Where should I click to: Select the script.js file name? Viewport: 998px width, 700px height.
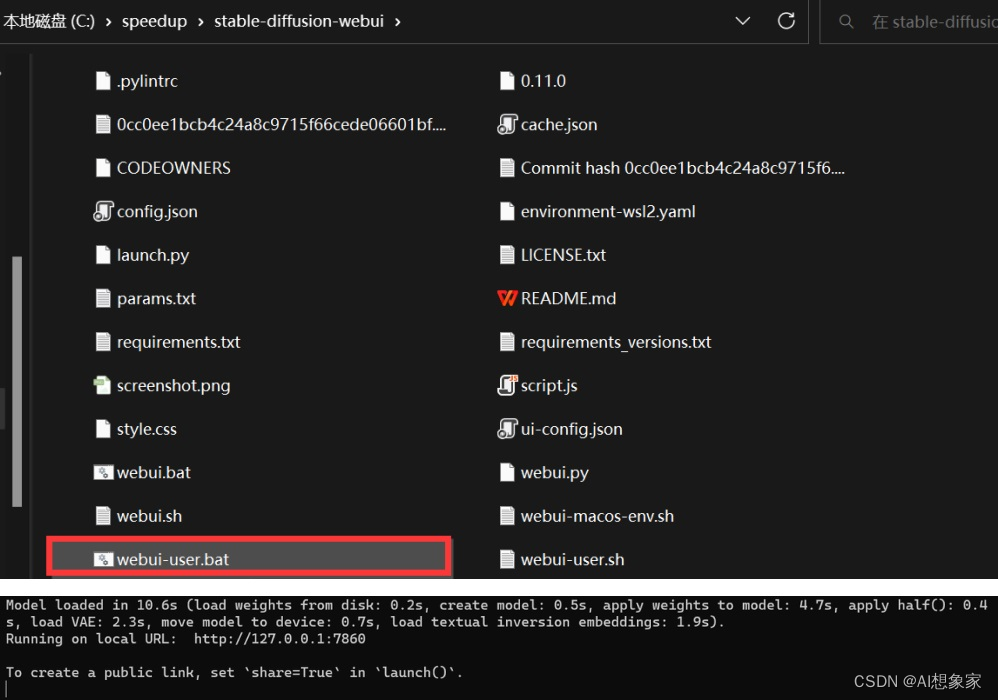tap(549, 385)
